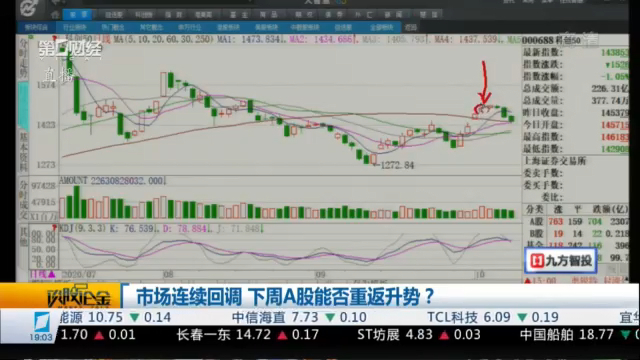This screenshot has width=640, height=360.
Task: Select the 分时成交 vertical side tab
Action: click(23, 196)
